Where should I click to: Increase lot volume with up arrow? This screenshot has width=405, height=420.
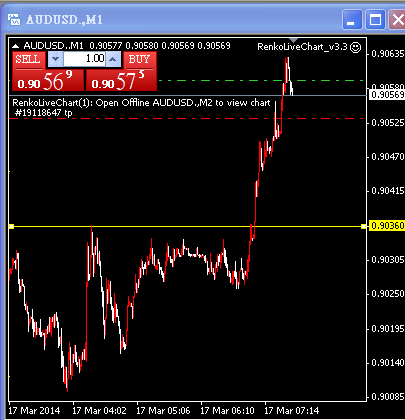(x=113, y=59)
